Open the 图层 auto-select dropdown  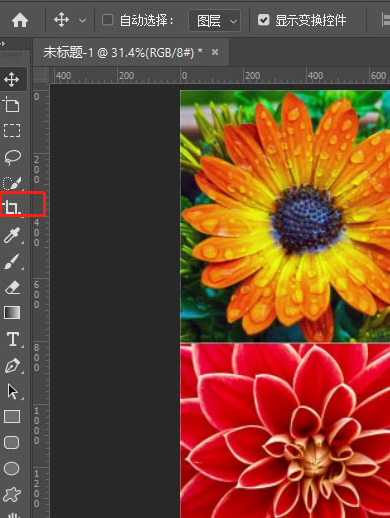[x=214, y=21]
